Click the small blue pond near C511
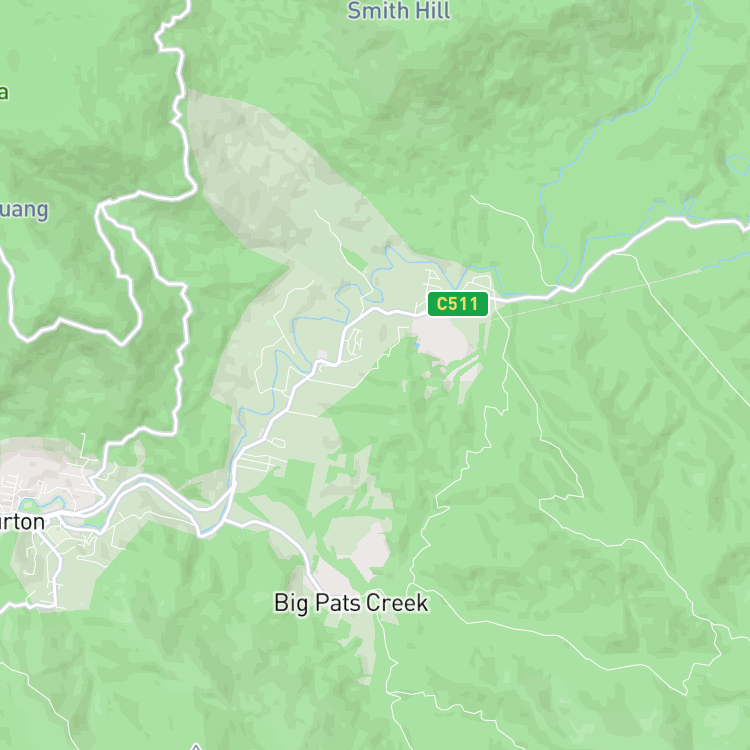The image size is (750, 750). pos(417,345)
